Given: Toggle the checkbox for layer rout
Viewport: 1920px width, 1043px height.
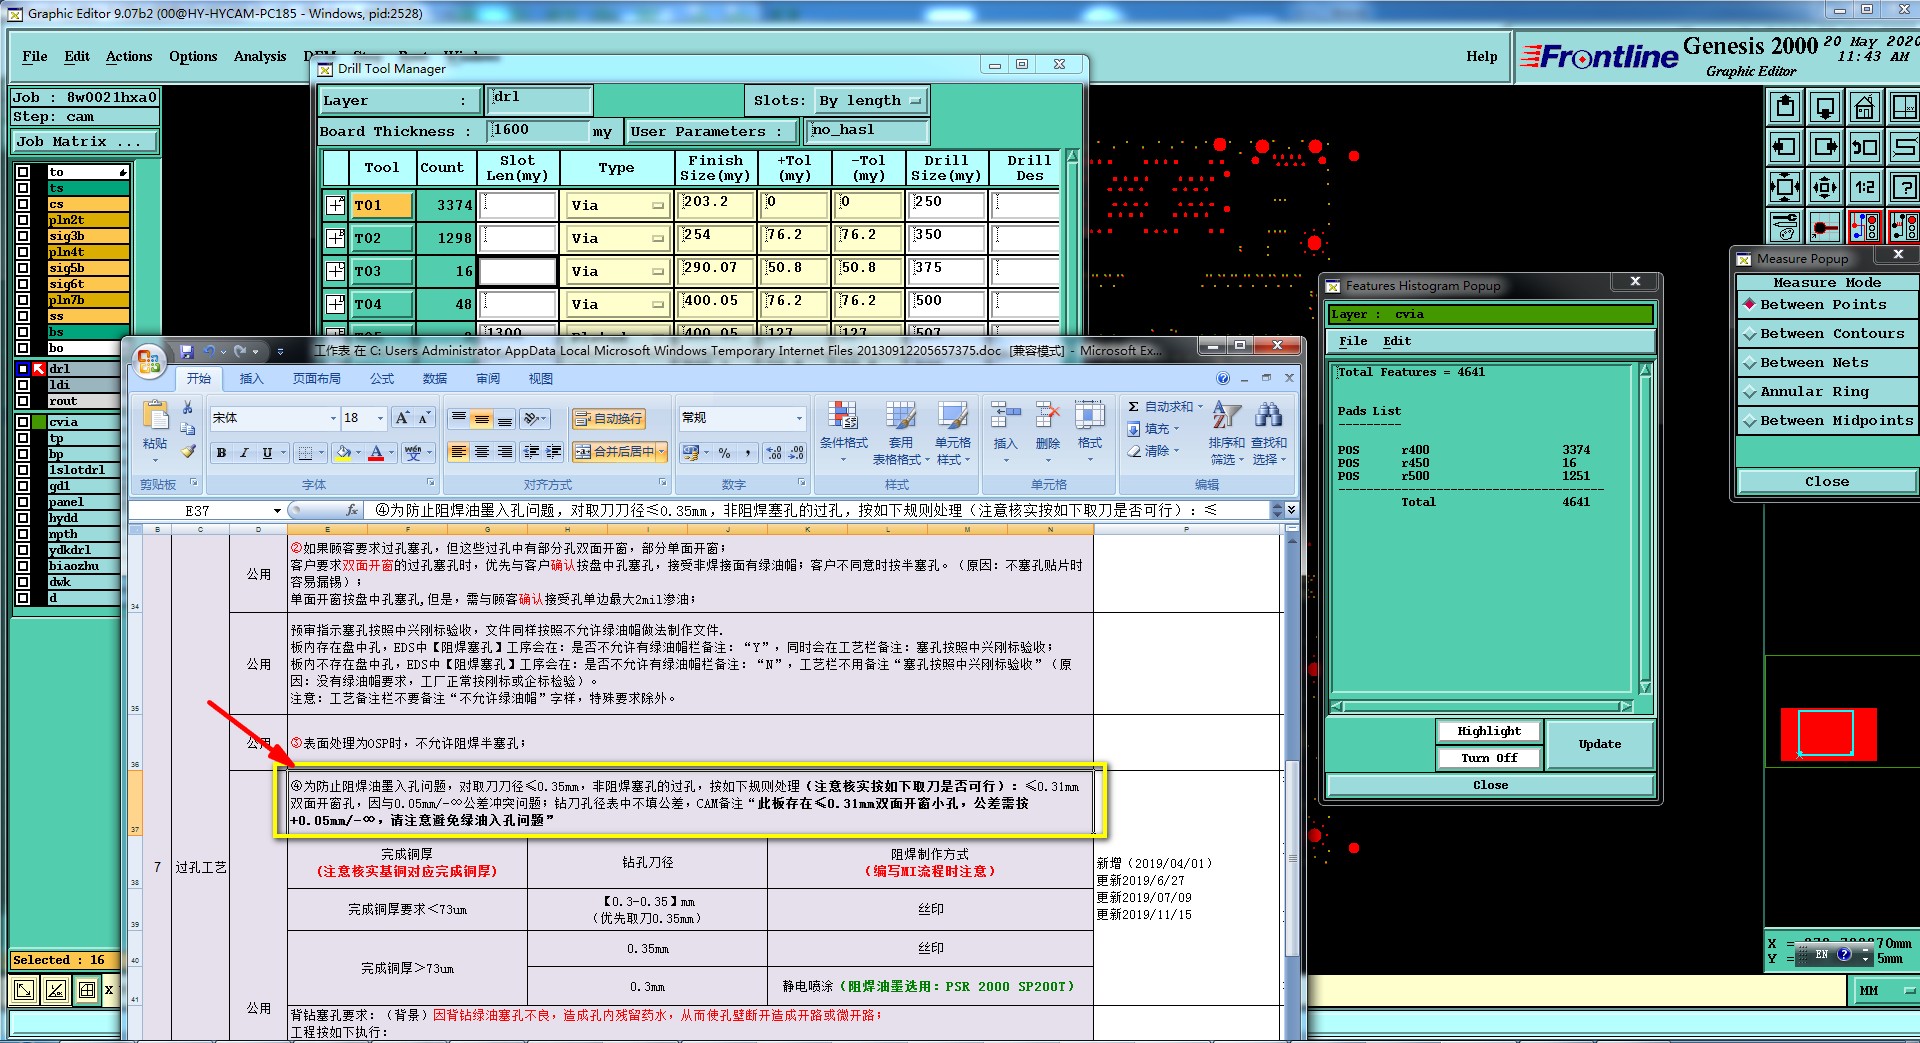Looking at the screenshot, I should (23, 401).
